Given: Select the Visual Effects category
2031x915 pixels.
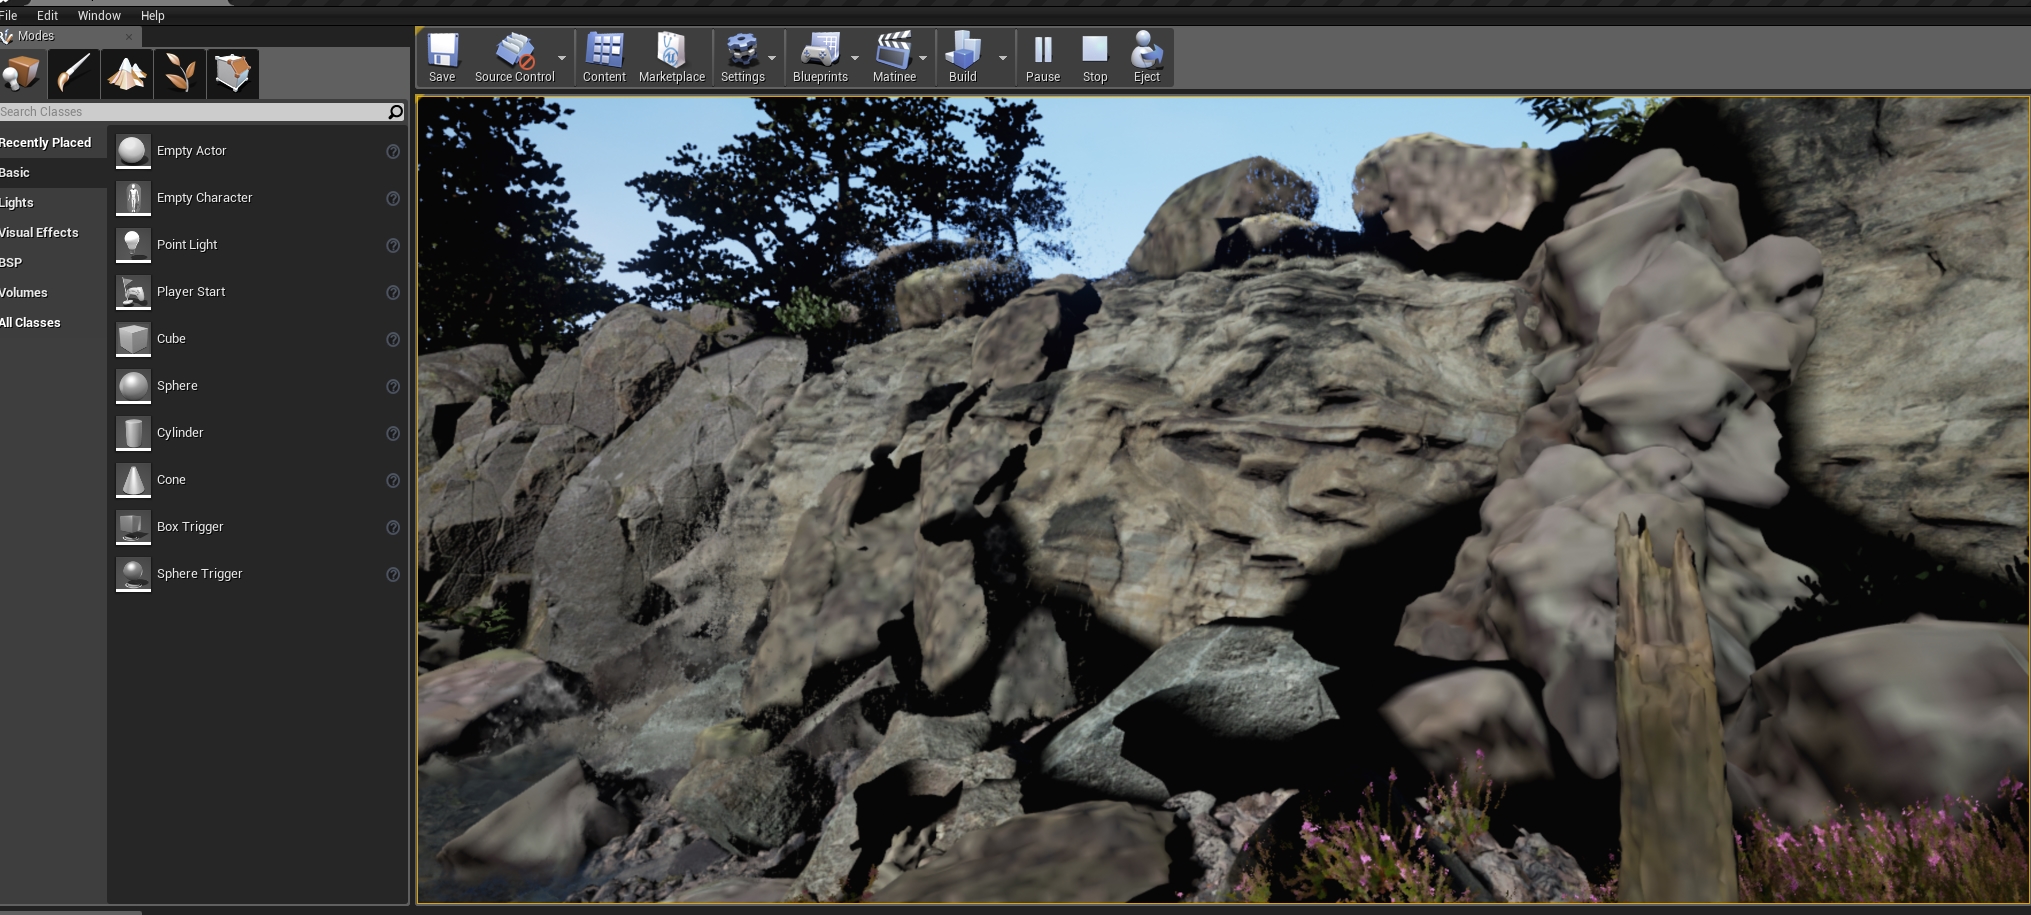Looking at the screenshot, I should click(x=40, y=233).
